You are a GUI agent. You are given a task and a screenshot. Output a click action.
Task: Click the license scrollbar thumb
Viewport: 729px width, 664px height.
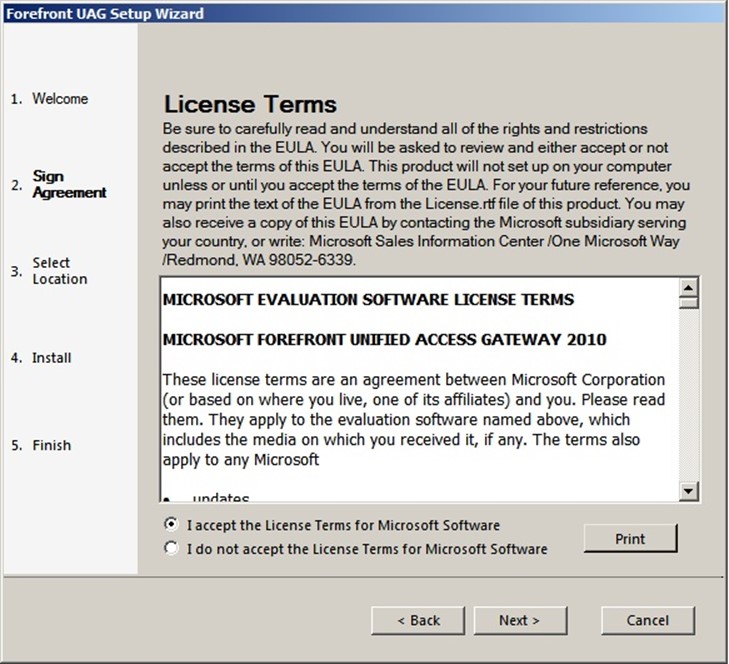click(x=688, y=303)
